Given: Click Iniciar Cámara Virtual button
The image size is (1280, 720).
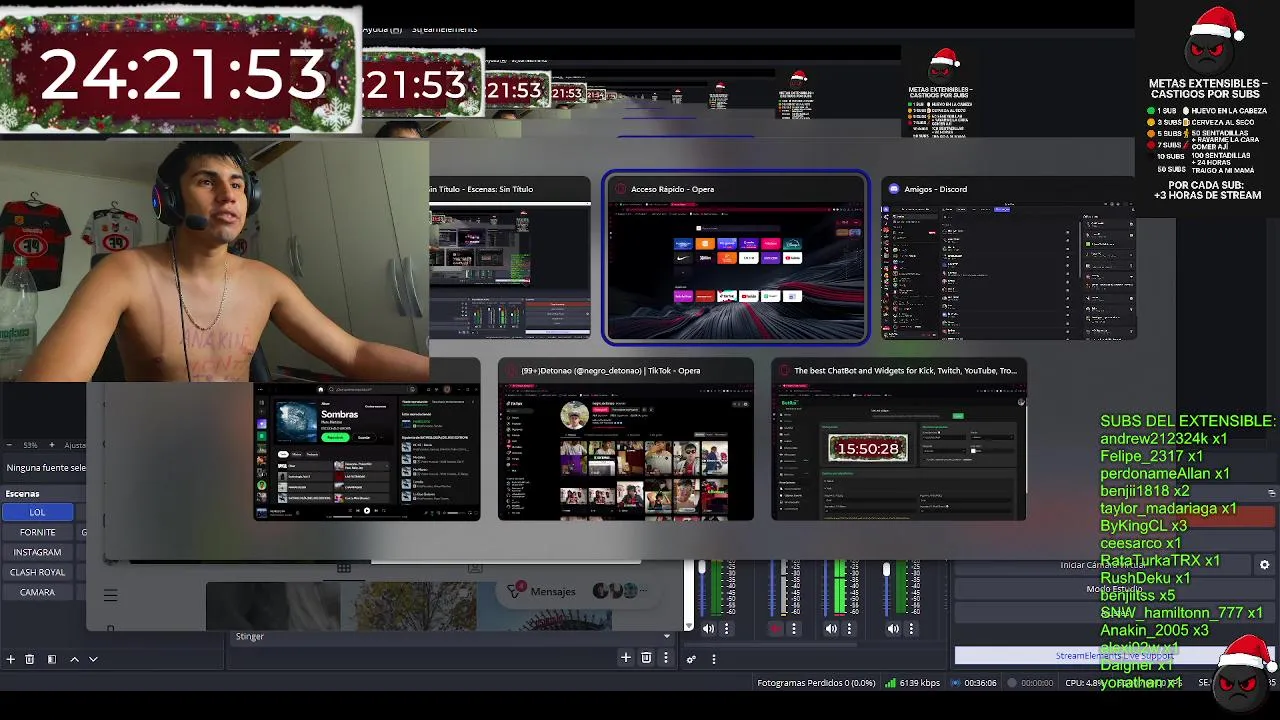Looking at the screenshot, I should (1103, 565).
